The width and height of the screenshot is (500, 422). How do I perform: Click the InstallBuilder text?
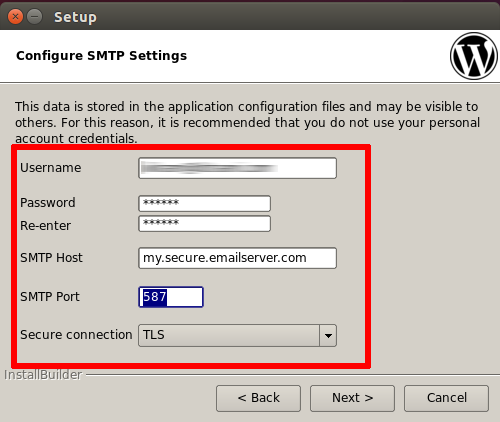coord(43,375)
